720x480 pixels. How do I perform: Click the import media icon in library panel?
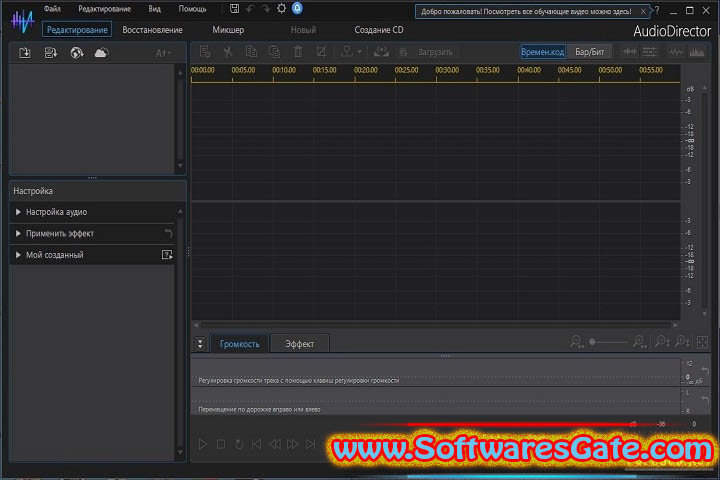(25, 53)
